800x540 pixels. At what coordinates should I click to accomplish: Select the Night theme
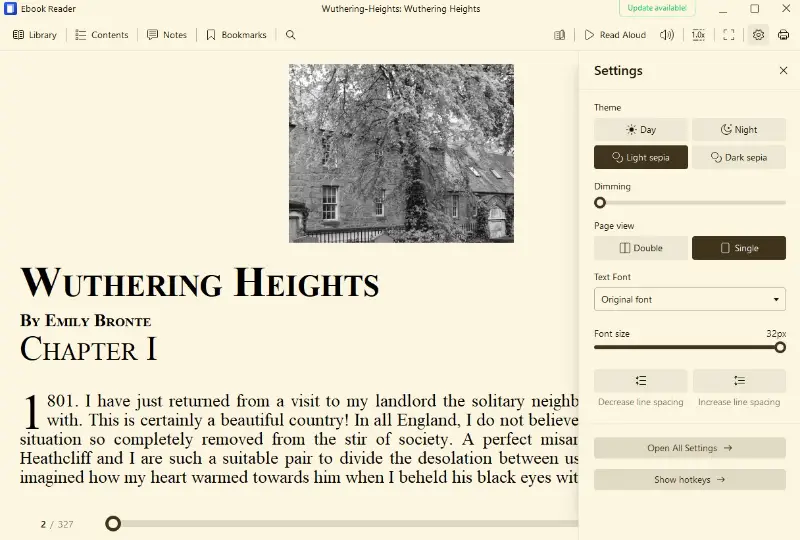click(x=738, y=130)
